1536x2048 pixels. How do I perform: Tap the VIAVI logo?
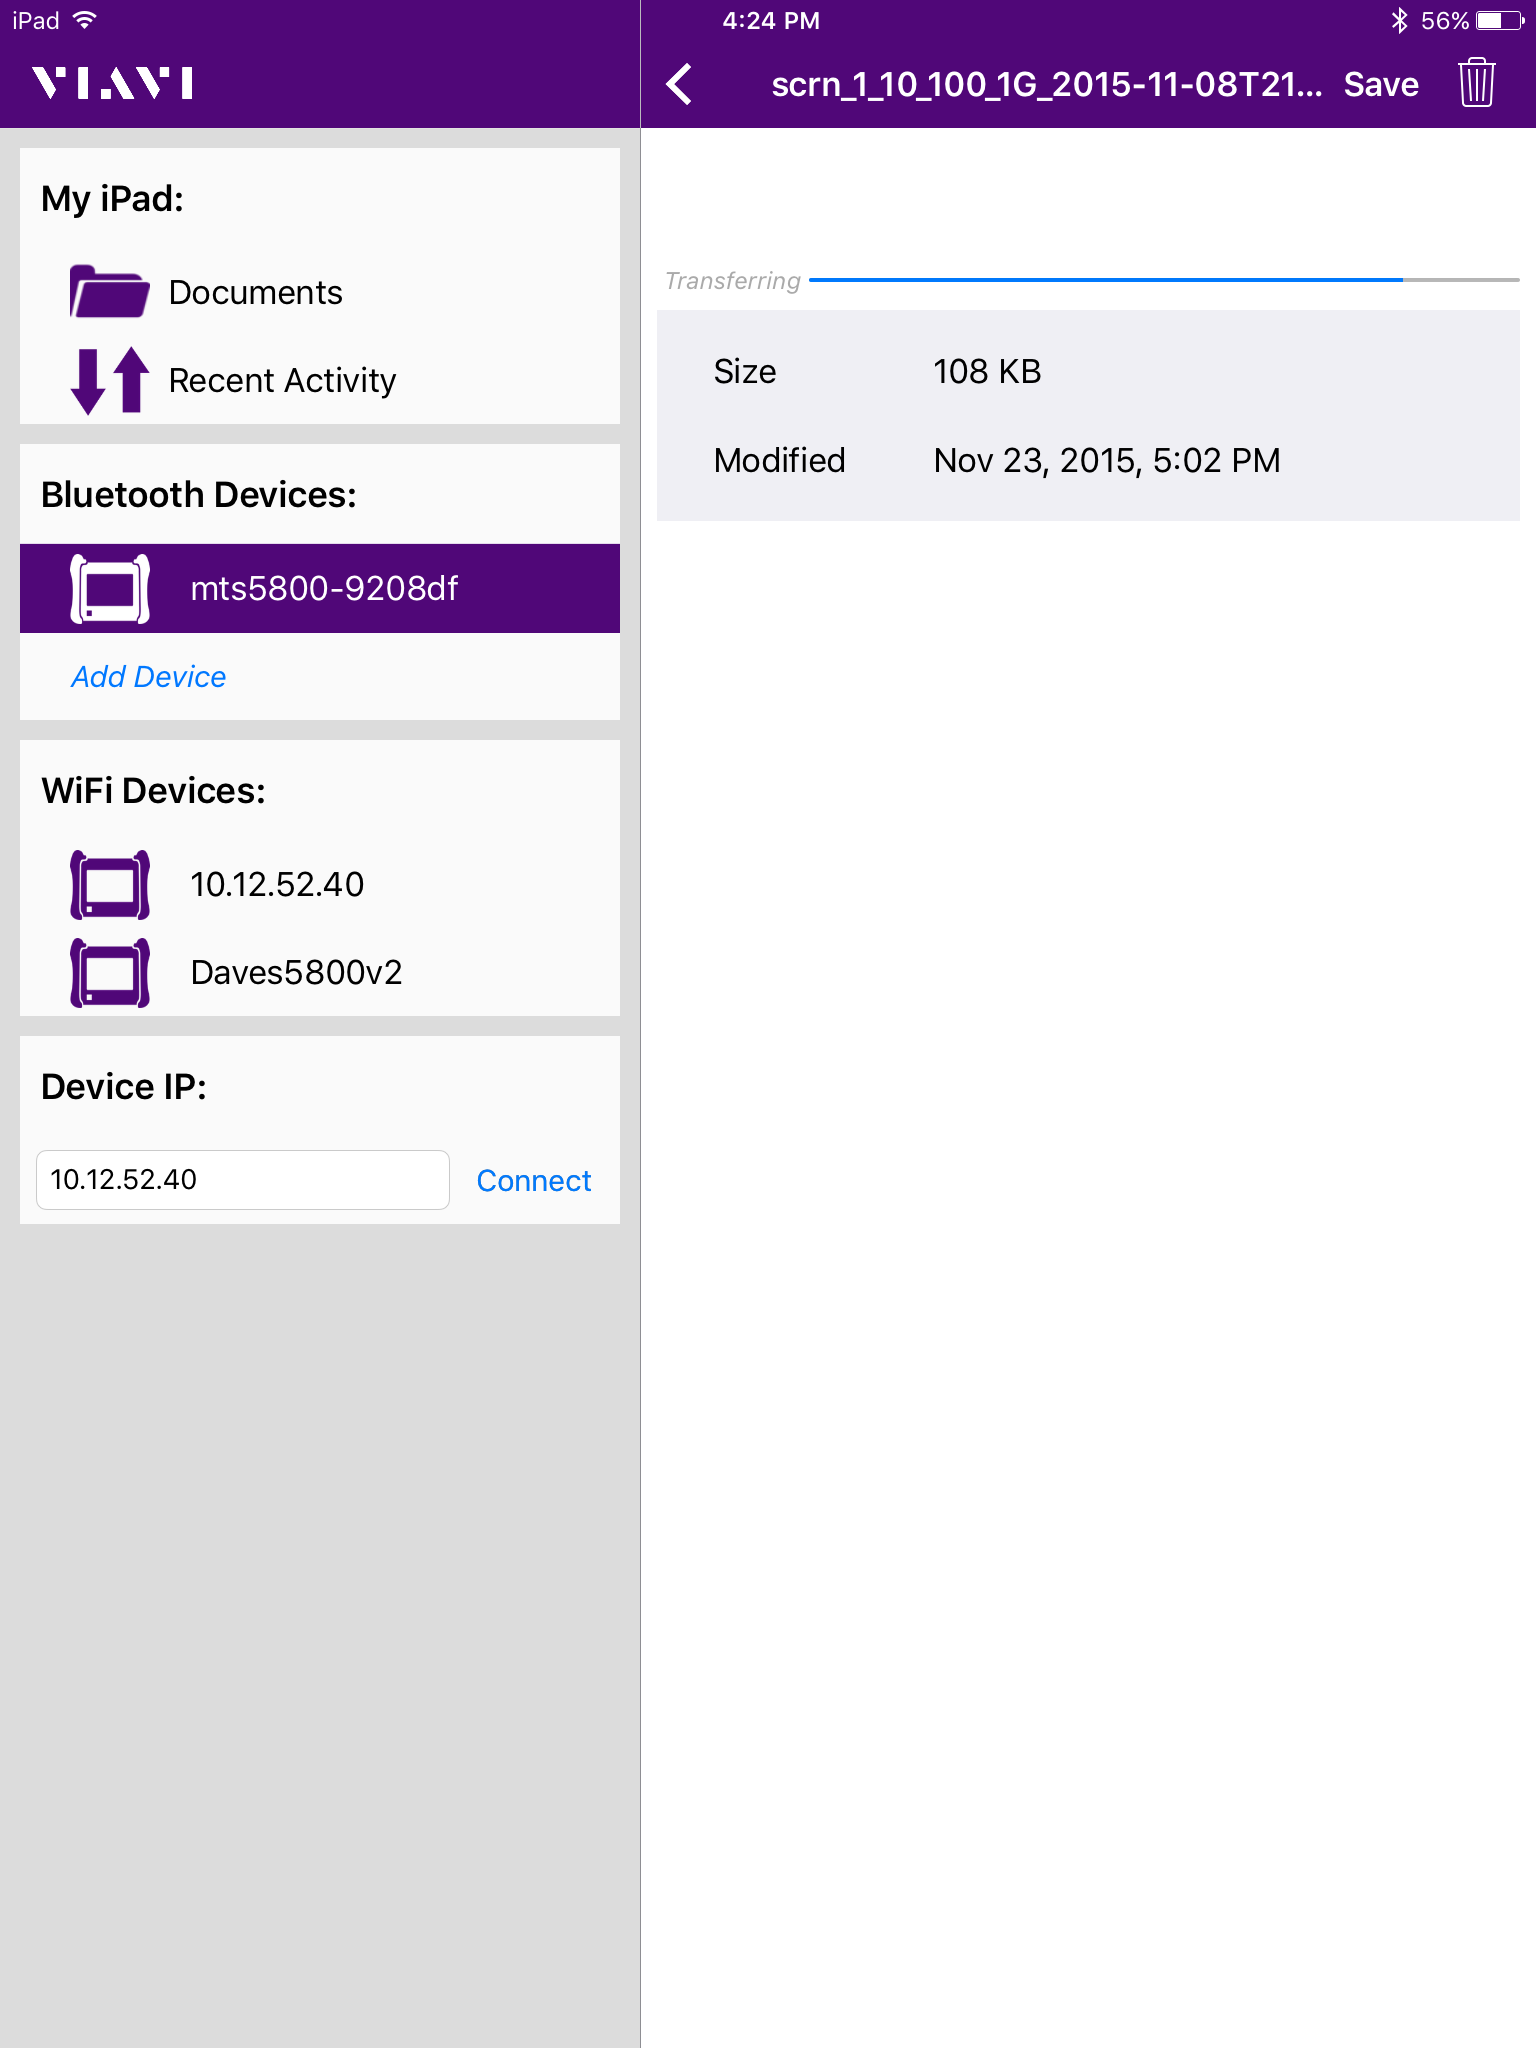(x=112, y=83)
